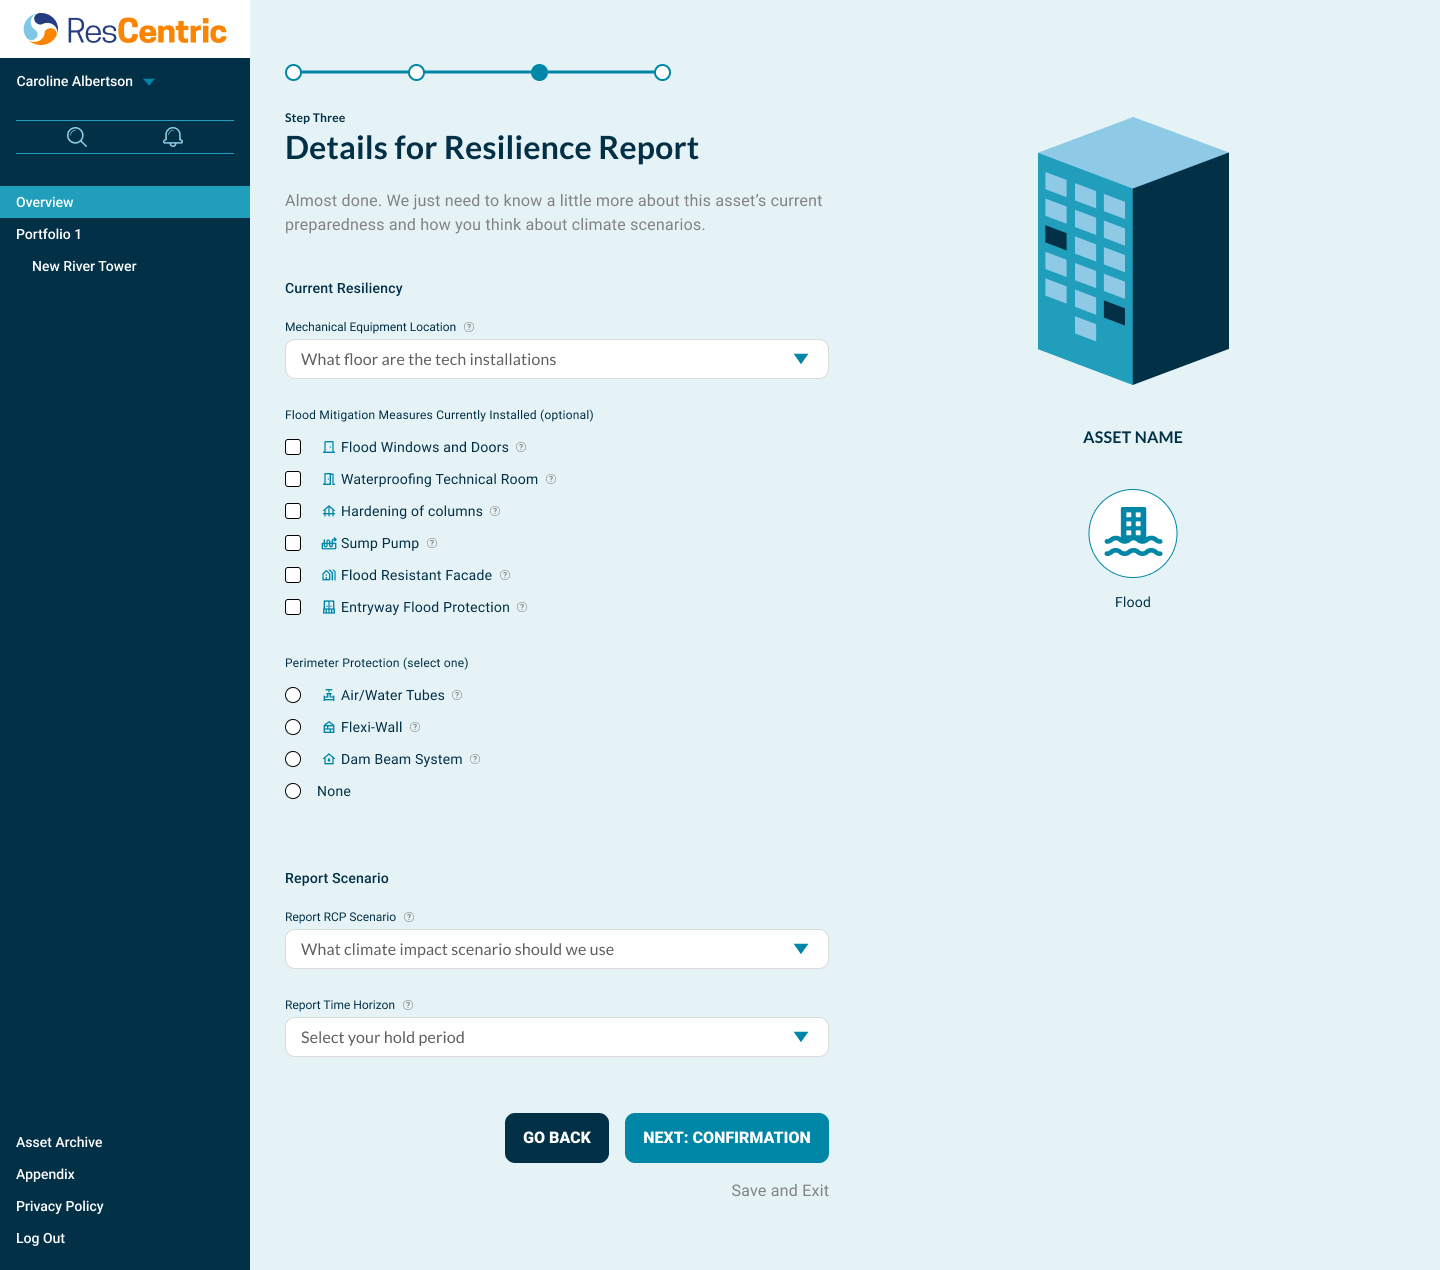The width and height of the screenshot is (1440, 1270).
Task: Click help icon next to Report RCP Scenario
Action: coord(409,917)
